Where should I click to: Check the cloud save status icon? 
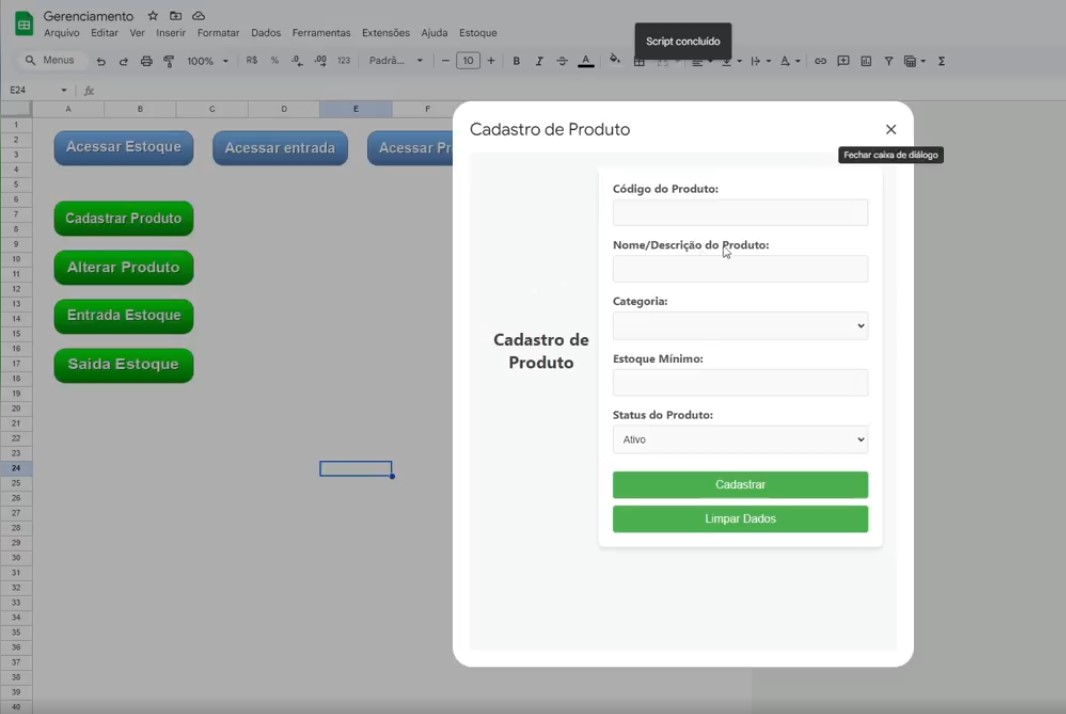pyautogui.click(x=199, y=16)
